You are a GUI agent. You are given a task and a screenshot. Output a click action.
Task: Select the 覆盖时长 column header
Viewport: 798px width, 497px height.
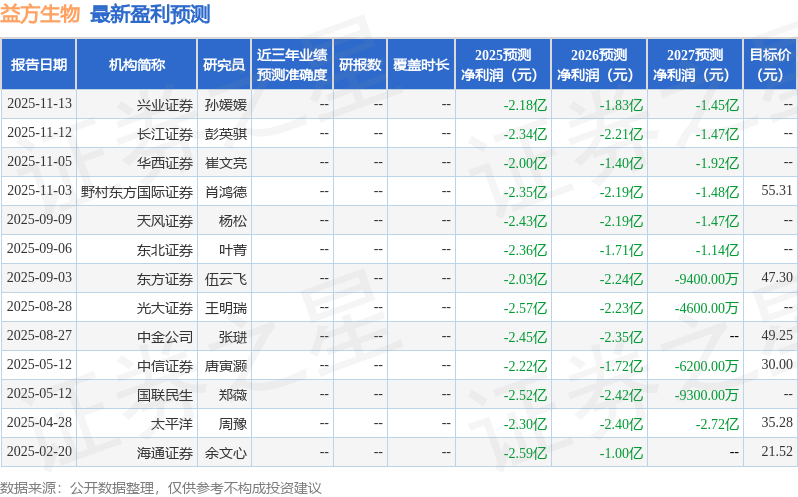[421, 65]
